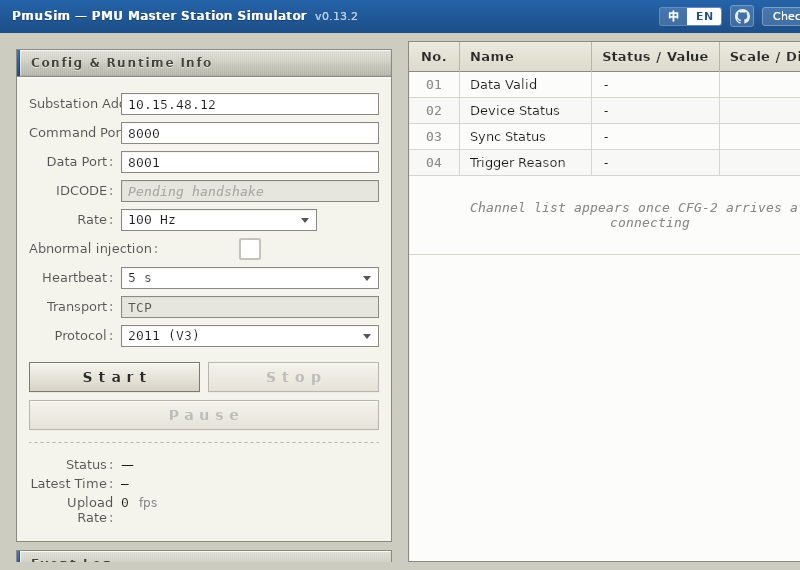
Task: Click the PmuSim application title text
Action: [x=159, y=16]
